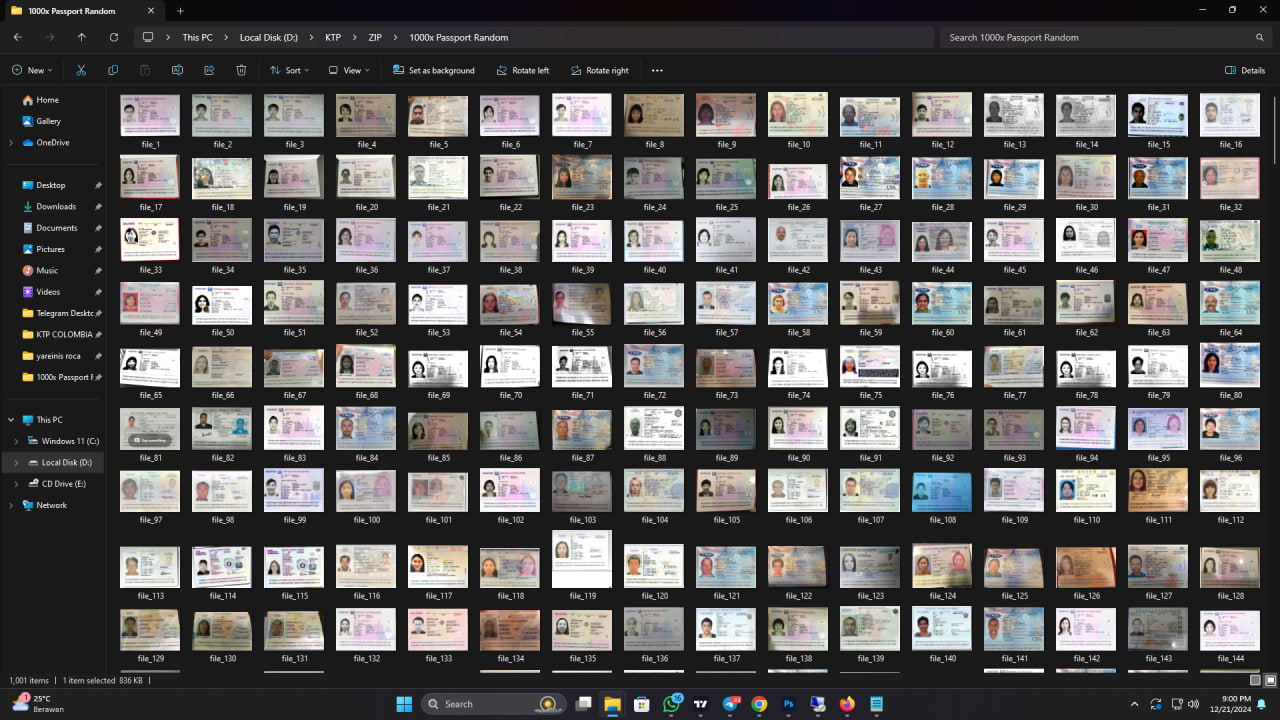The height and width of the screenshot is (720, 1280).
Task: Click the file_23 file name
Action: [x=583, y=207]
